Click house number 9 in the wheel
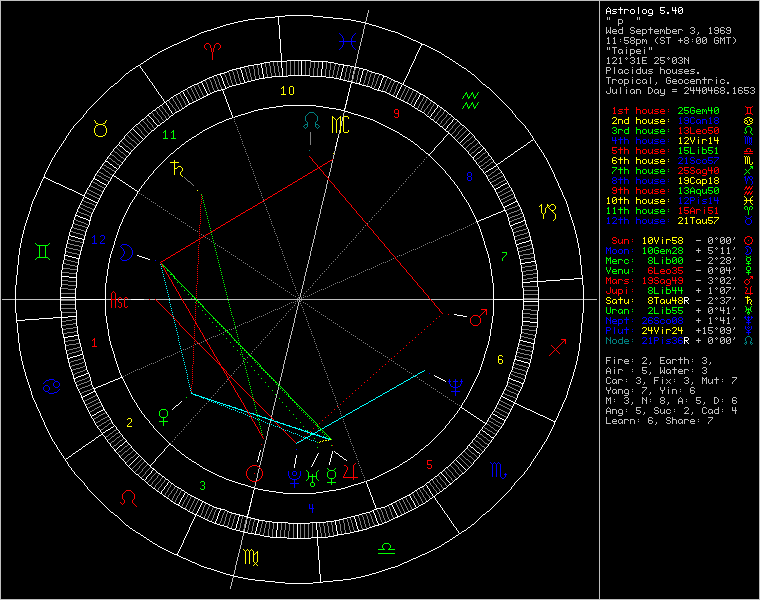 (396, 114)
